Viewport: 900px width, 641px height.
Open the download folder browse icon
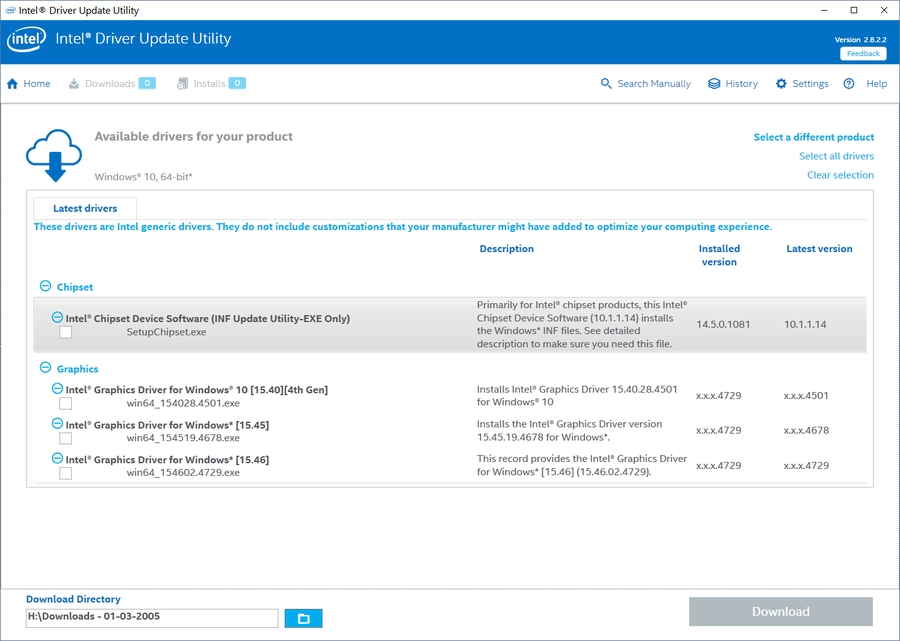pos(303,618)
